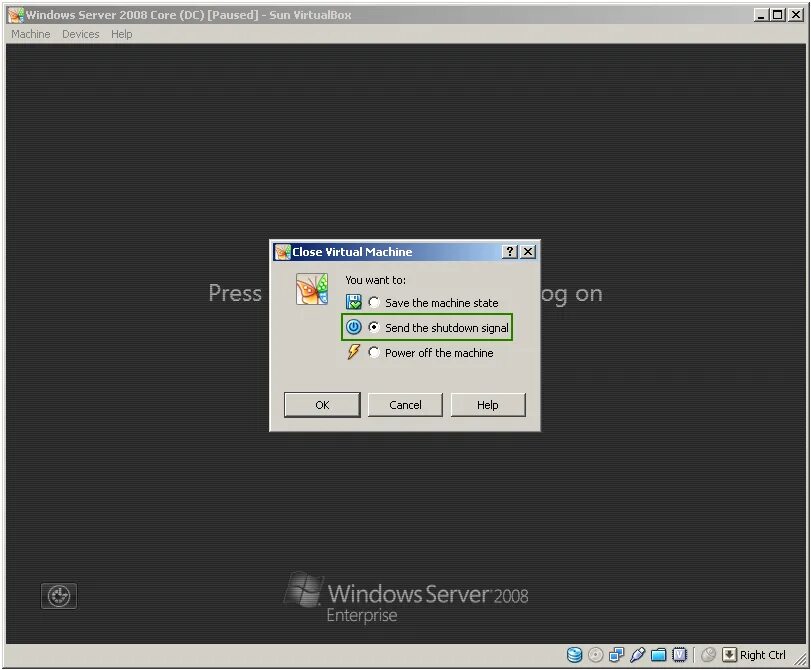Close the Close Virtual Machine dialog
Image resolution: width=811 pixels, height=670 pixels.
528,251
